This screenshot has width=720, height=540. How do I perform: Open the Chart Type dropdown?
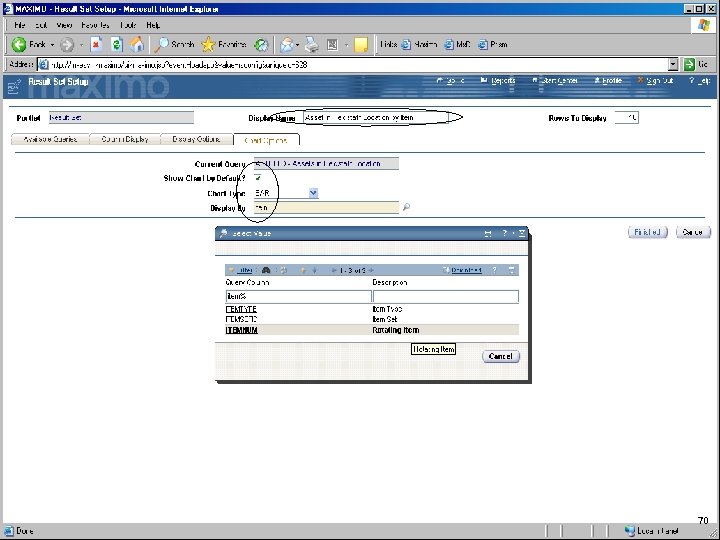click(x=313, y=193)
